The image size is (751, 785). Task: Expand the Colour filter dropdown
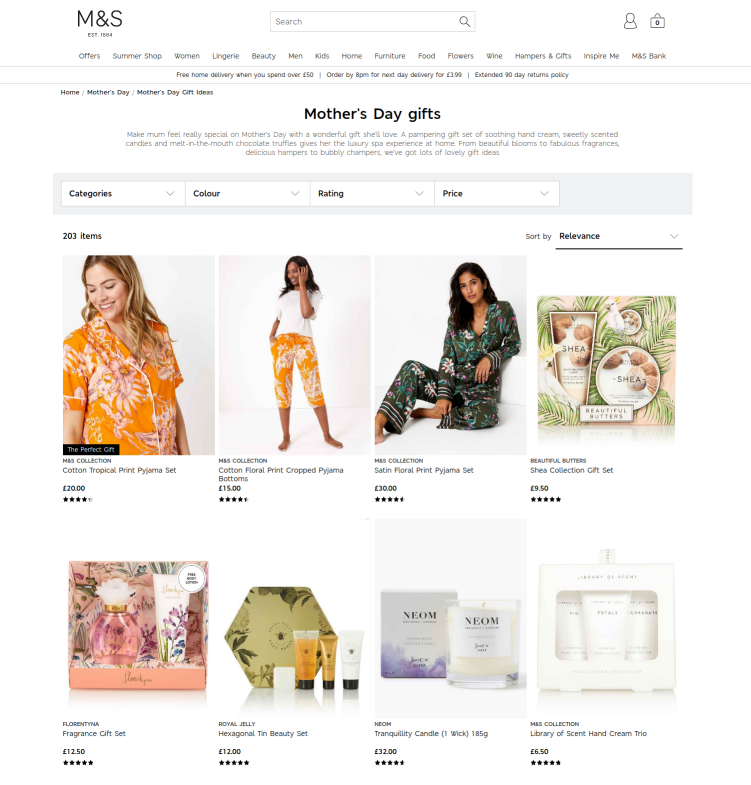(248, 194)
